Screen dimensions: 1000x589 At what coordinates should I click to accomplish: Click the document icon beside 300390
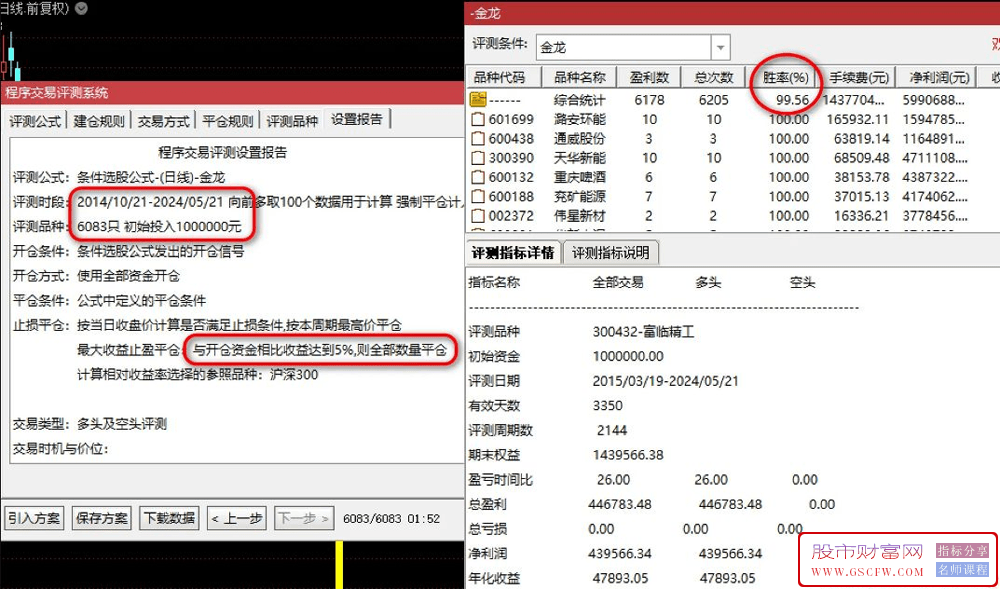[478, 157]
